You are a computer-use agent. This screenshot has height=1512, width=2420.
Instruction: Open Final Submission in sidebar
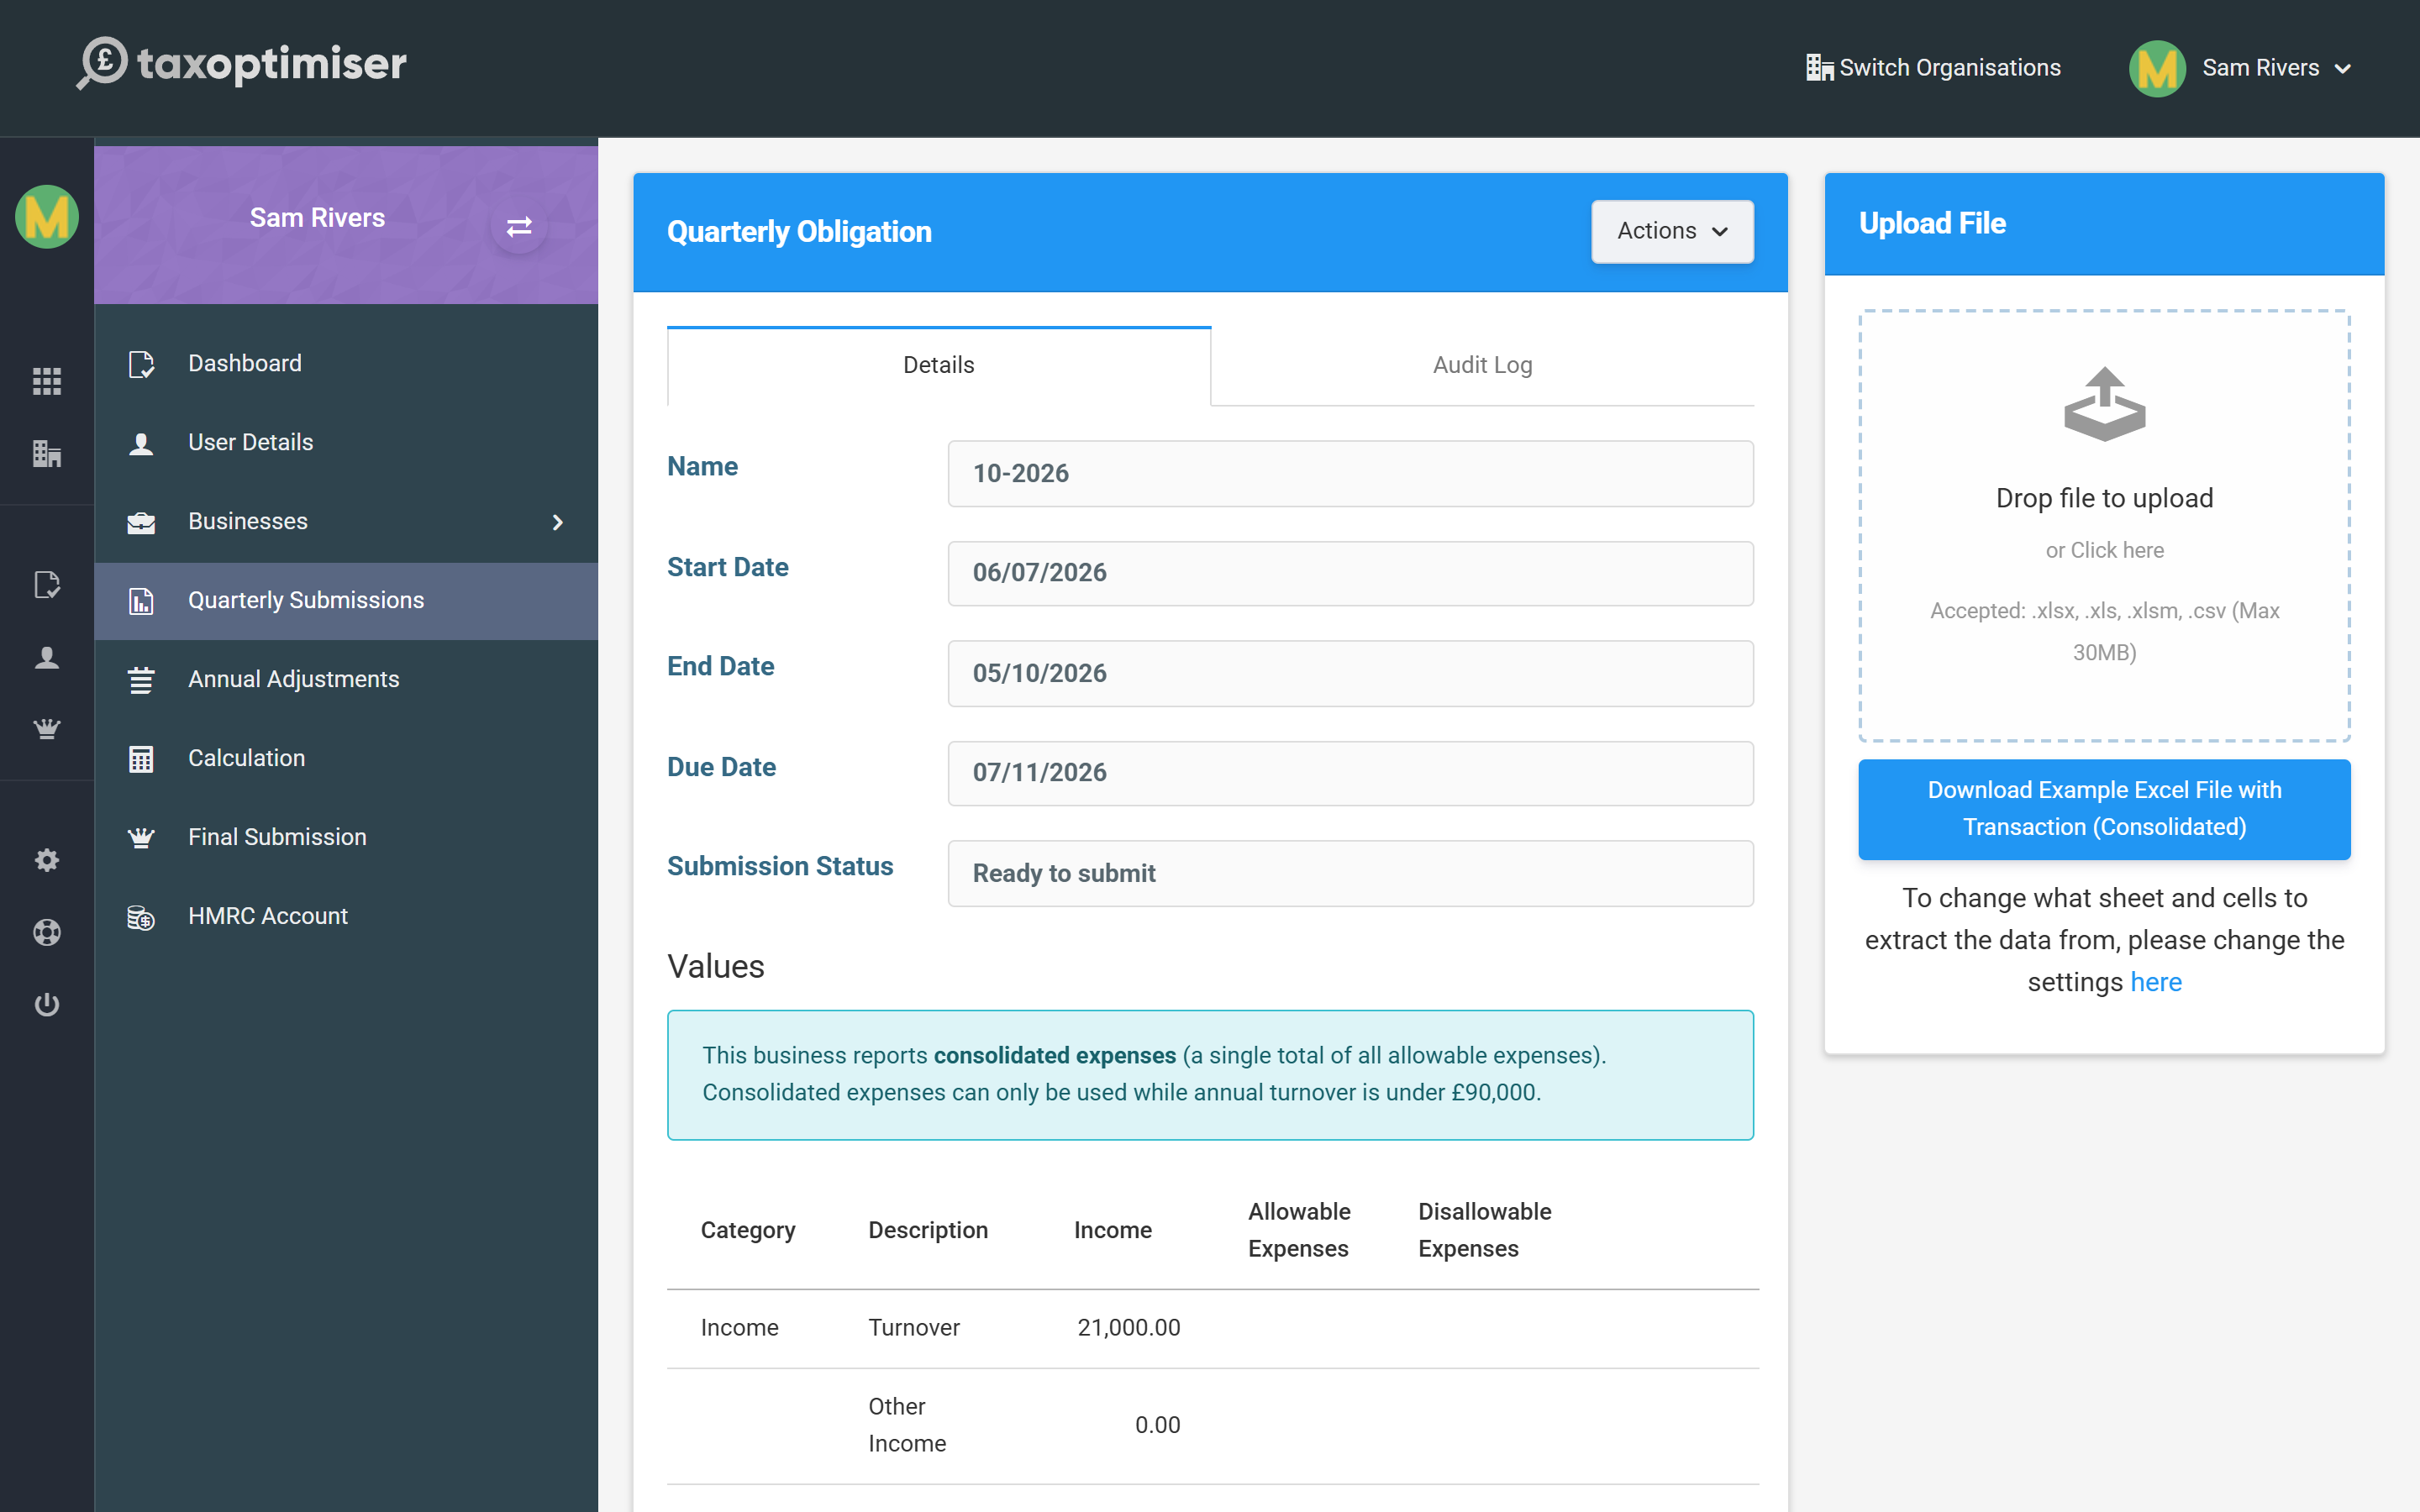point(346,837)
